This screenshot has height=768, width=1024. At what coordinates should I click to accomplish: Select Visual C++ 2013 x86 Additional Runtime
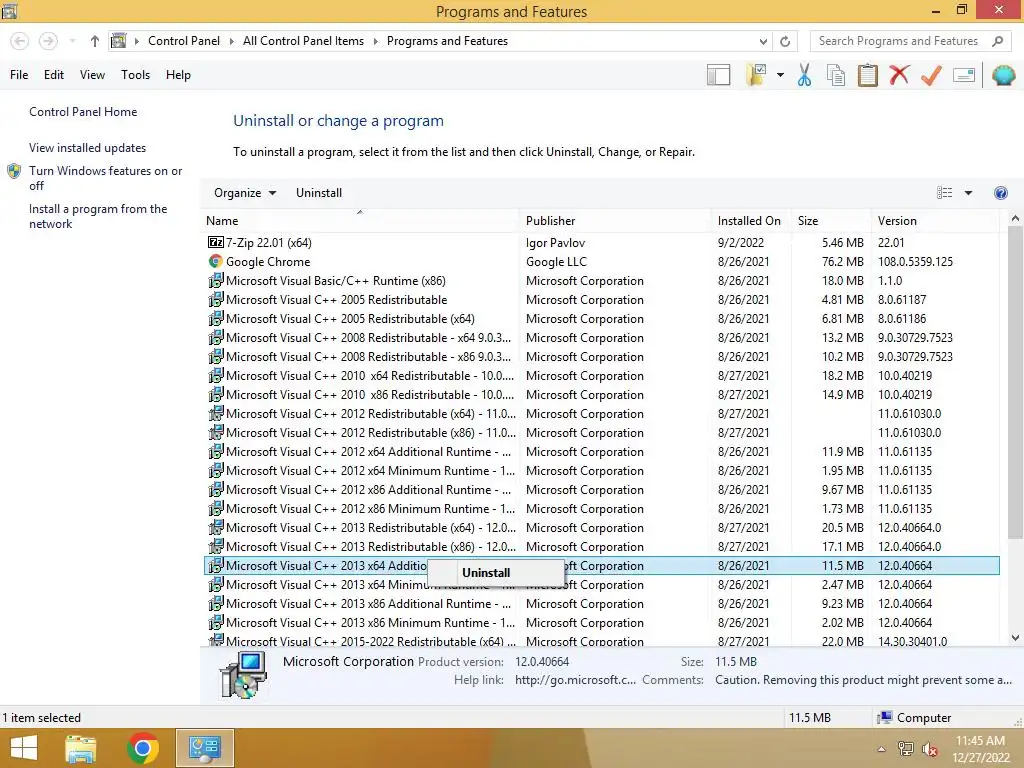pos(601,604)
